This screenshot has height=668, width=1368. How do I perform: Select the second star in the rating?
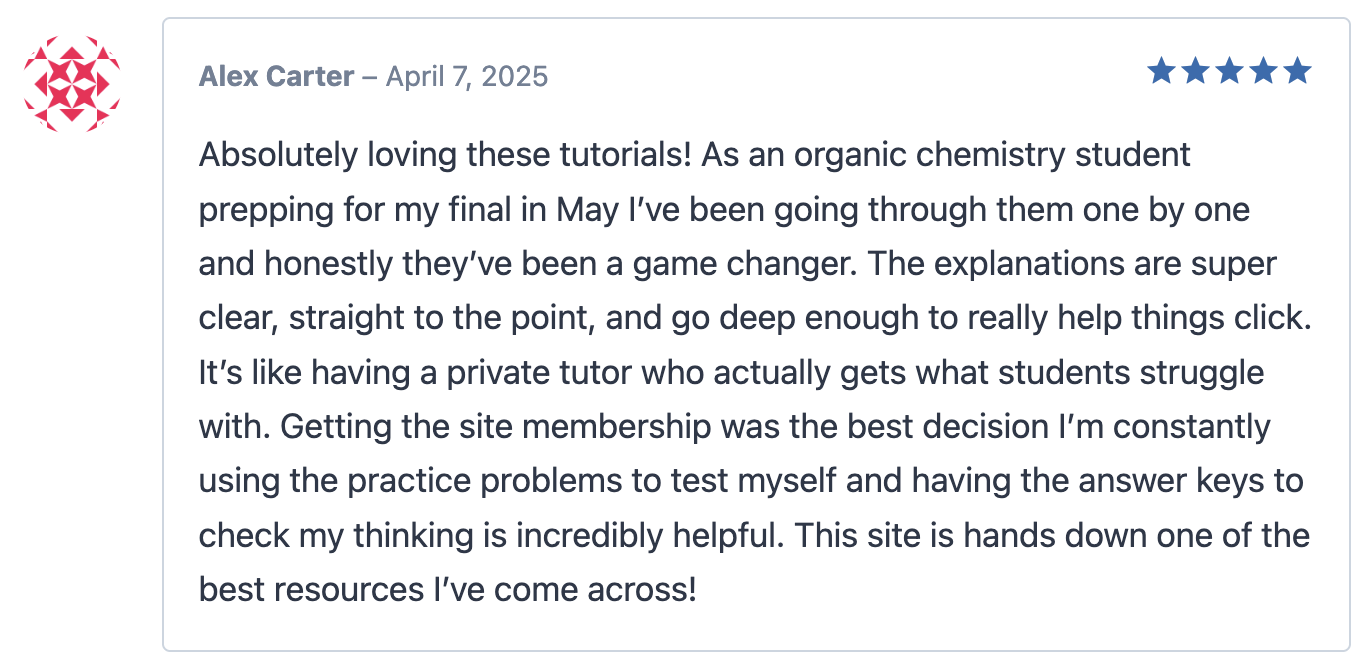(1195, 71)
